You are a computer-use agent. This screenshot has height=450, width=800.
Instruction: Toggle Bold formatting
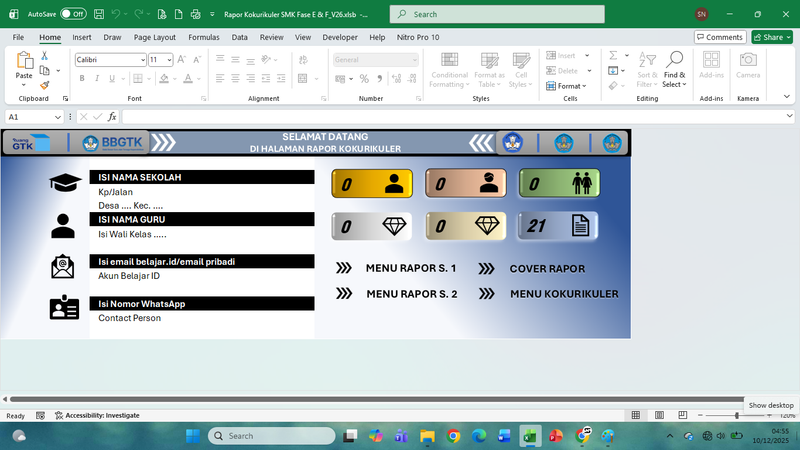point(82,79)
